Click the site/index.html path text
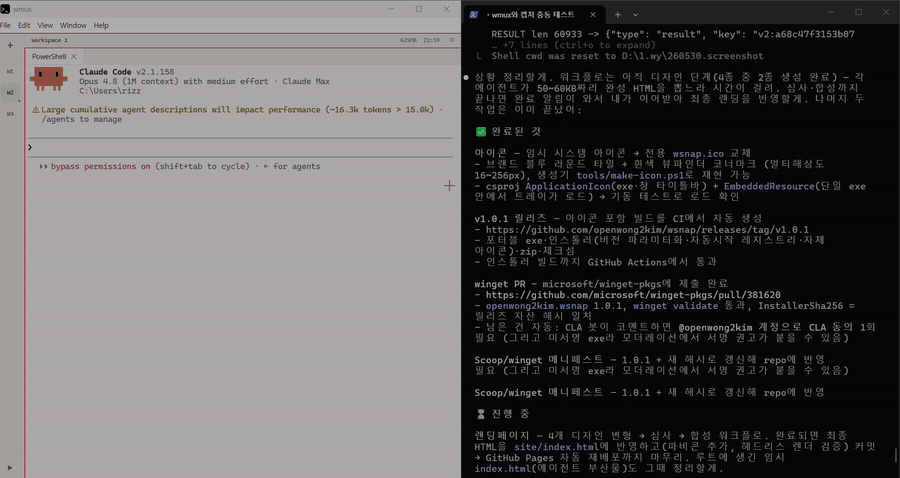The height and width of the screenshot is (478, 900). (x=557, y=446)
